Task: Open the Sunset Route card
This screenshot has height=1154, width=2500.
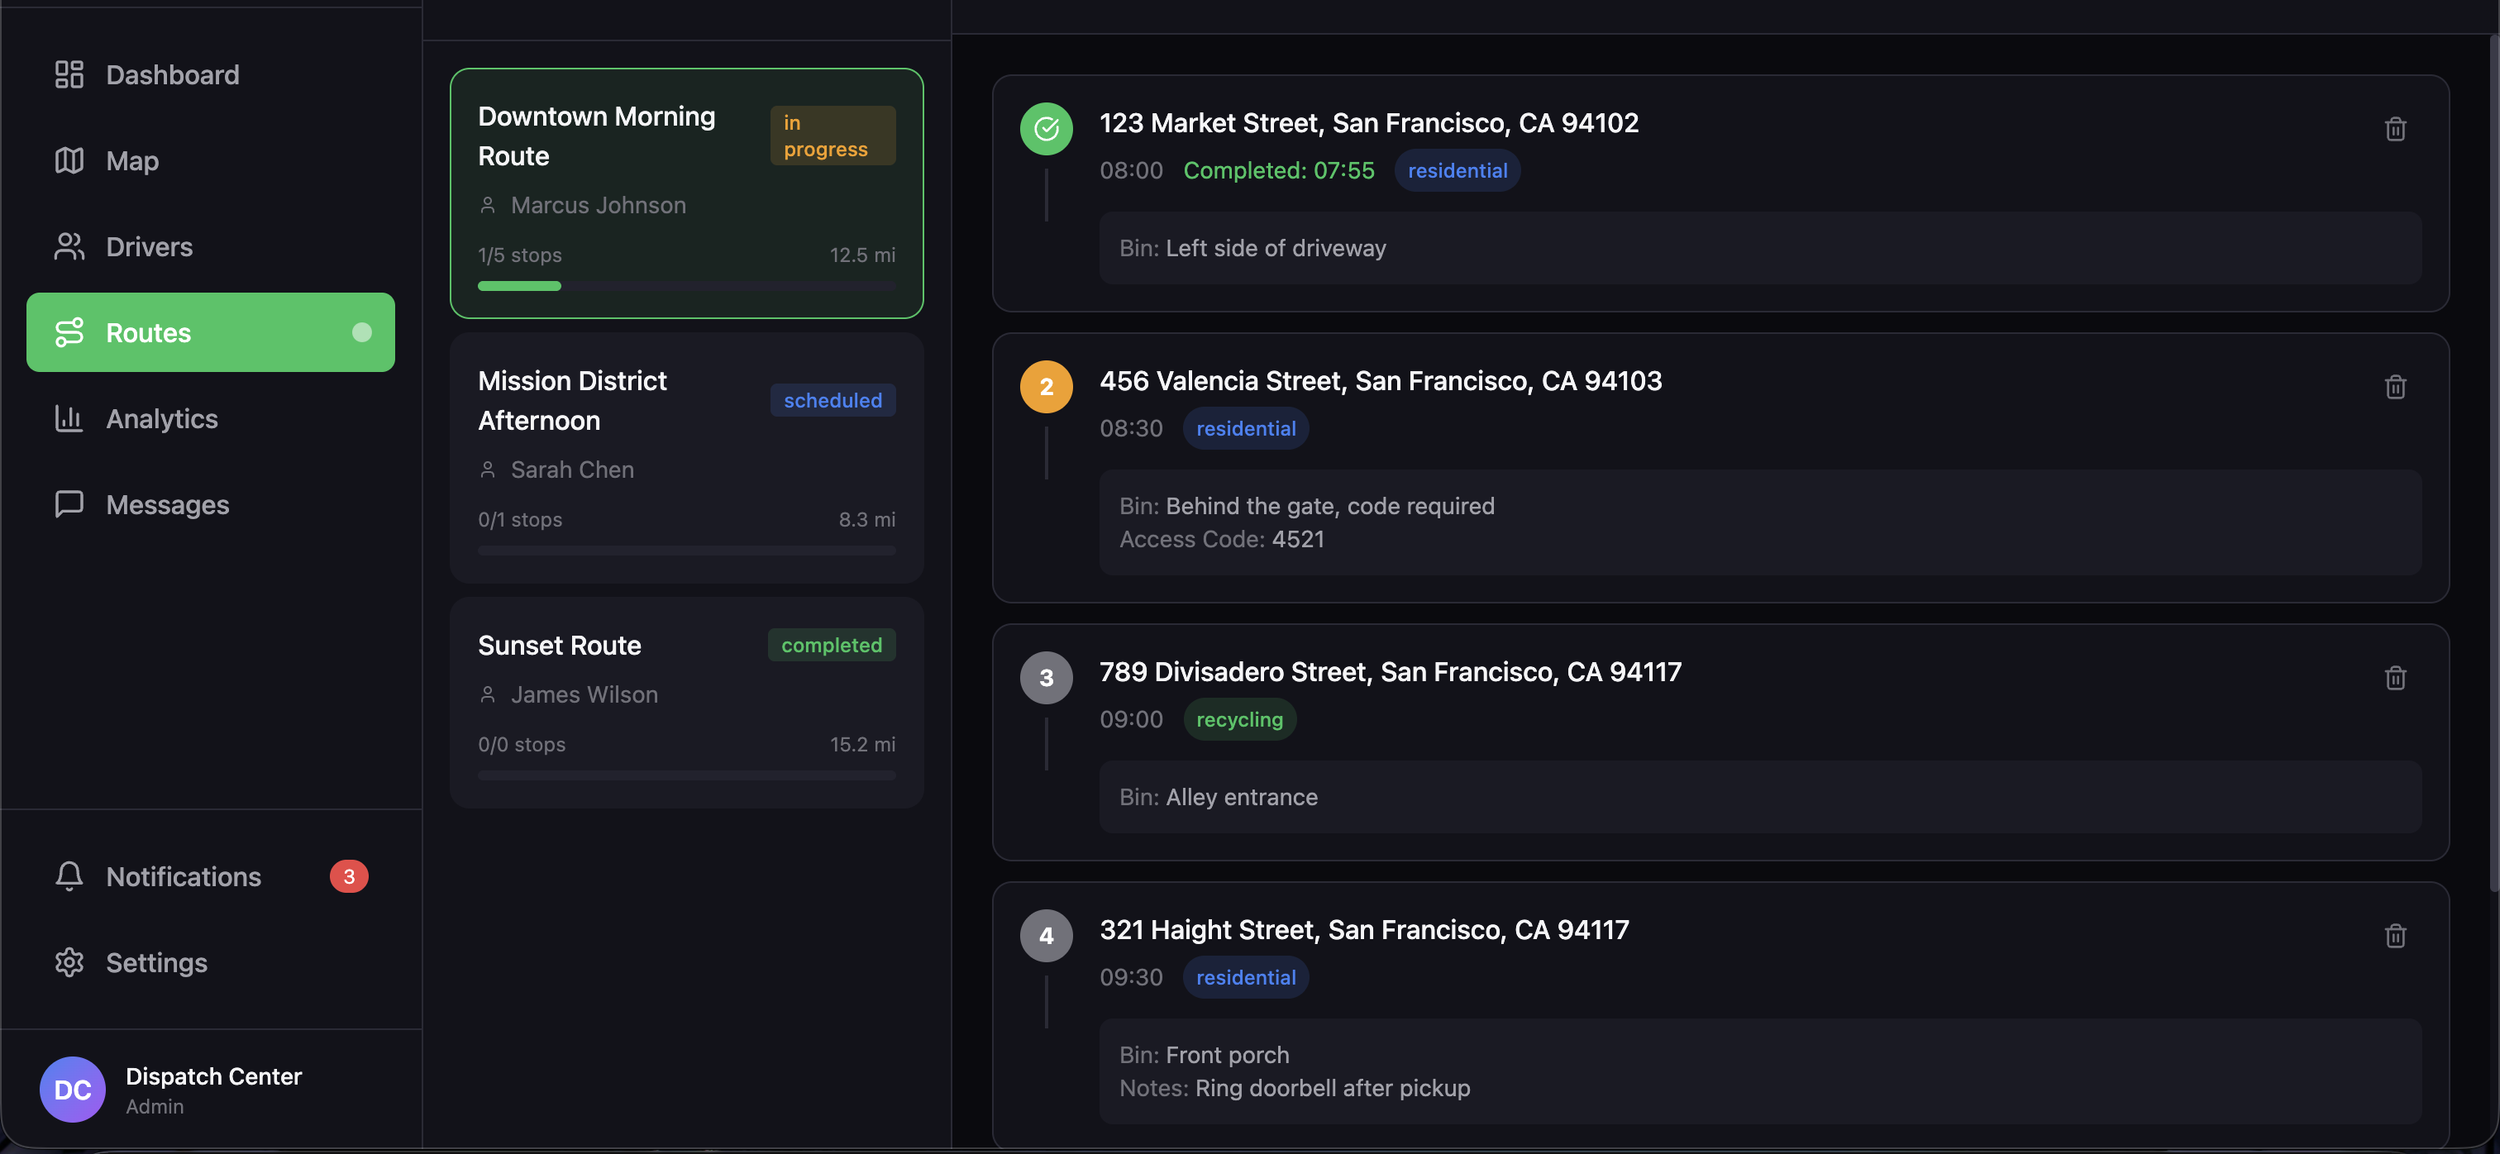Action: tap(686, 702)
